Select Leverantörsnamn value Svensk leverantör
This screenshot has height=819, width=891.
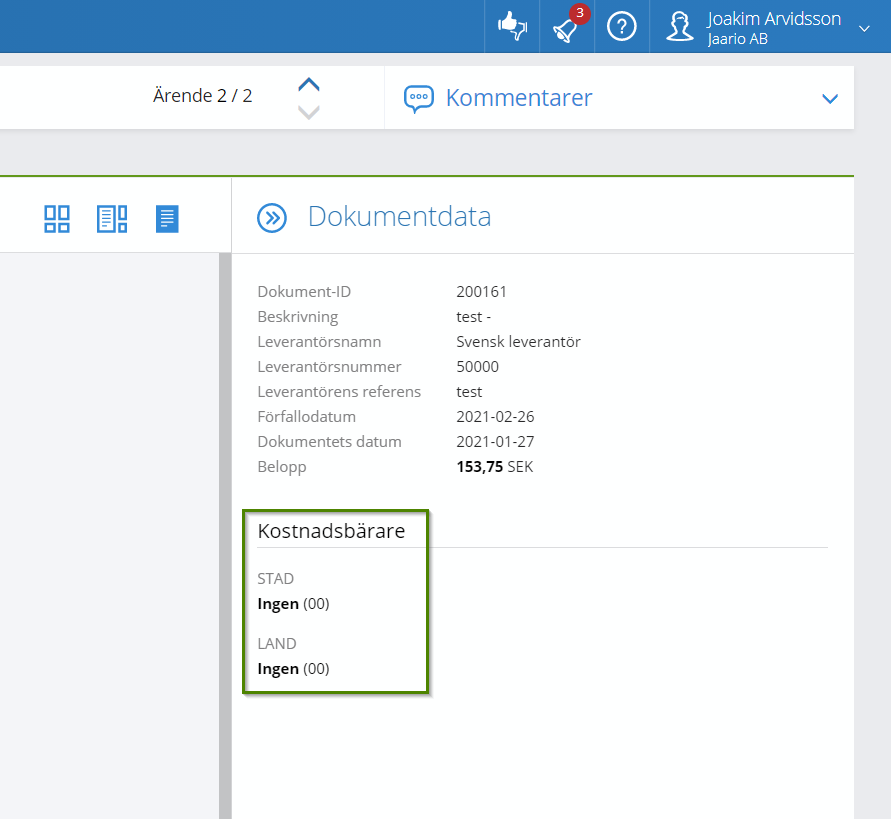coord(518,342)
